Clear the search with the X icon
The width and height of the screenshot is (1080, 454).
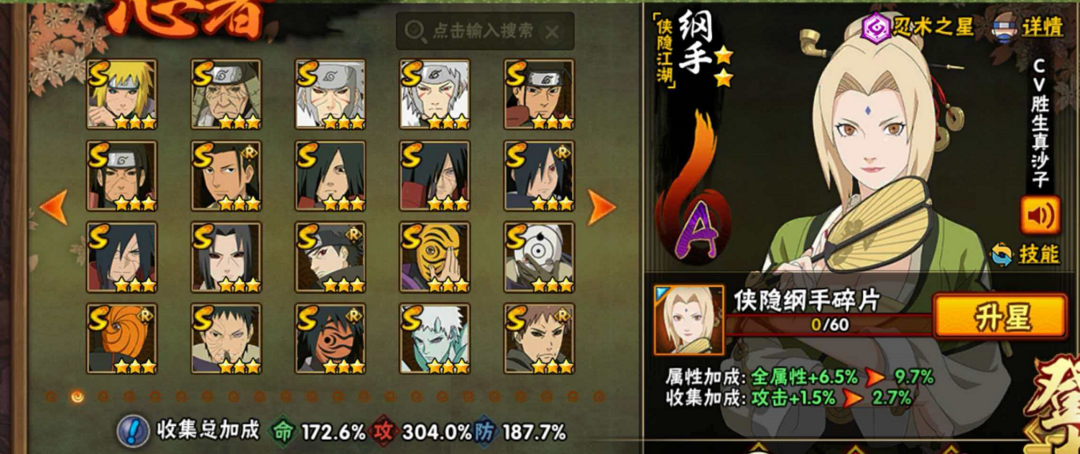click(x=552, y=31)
